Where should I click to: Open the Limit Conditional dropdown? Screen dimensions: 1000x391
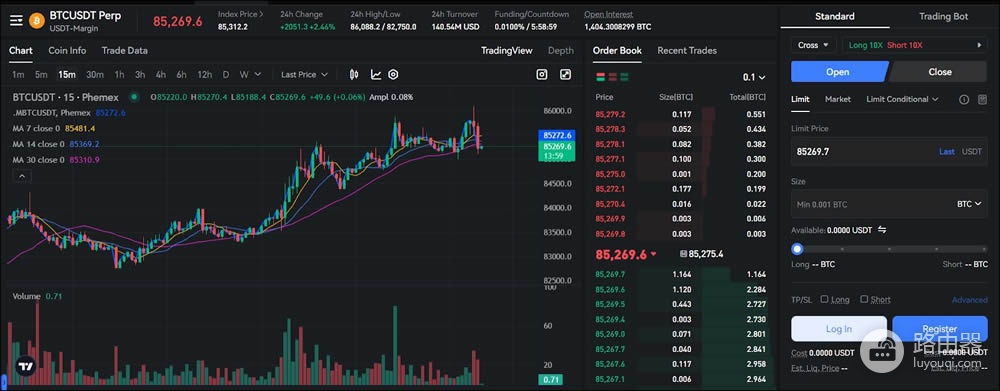[902, 100]
